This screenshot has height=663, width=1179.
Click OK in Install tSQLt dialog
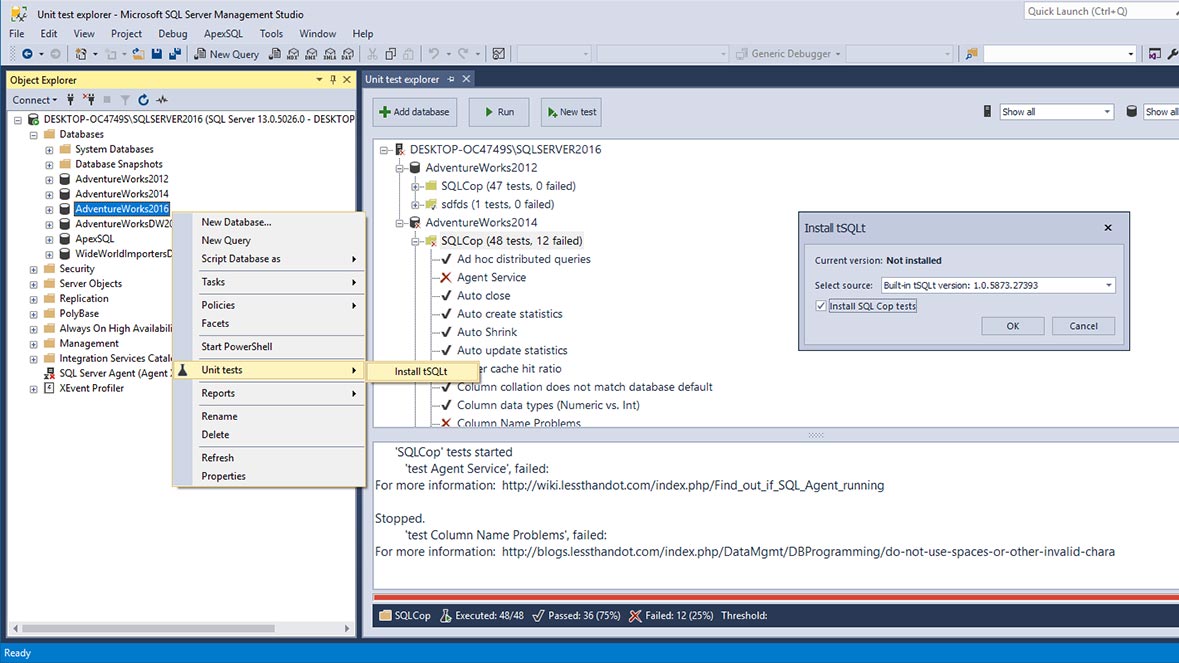[x=1013, y=326]
